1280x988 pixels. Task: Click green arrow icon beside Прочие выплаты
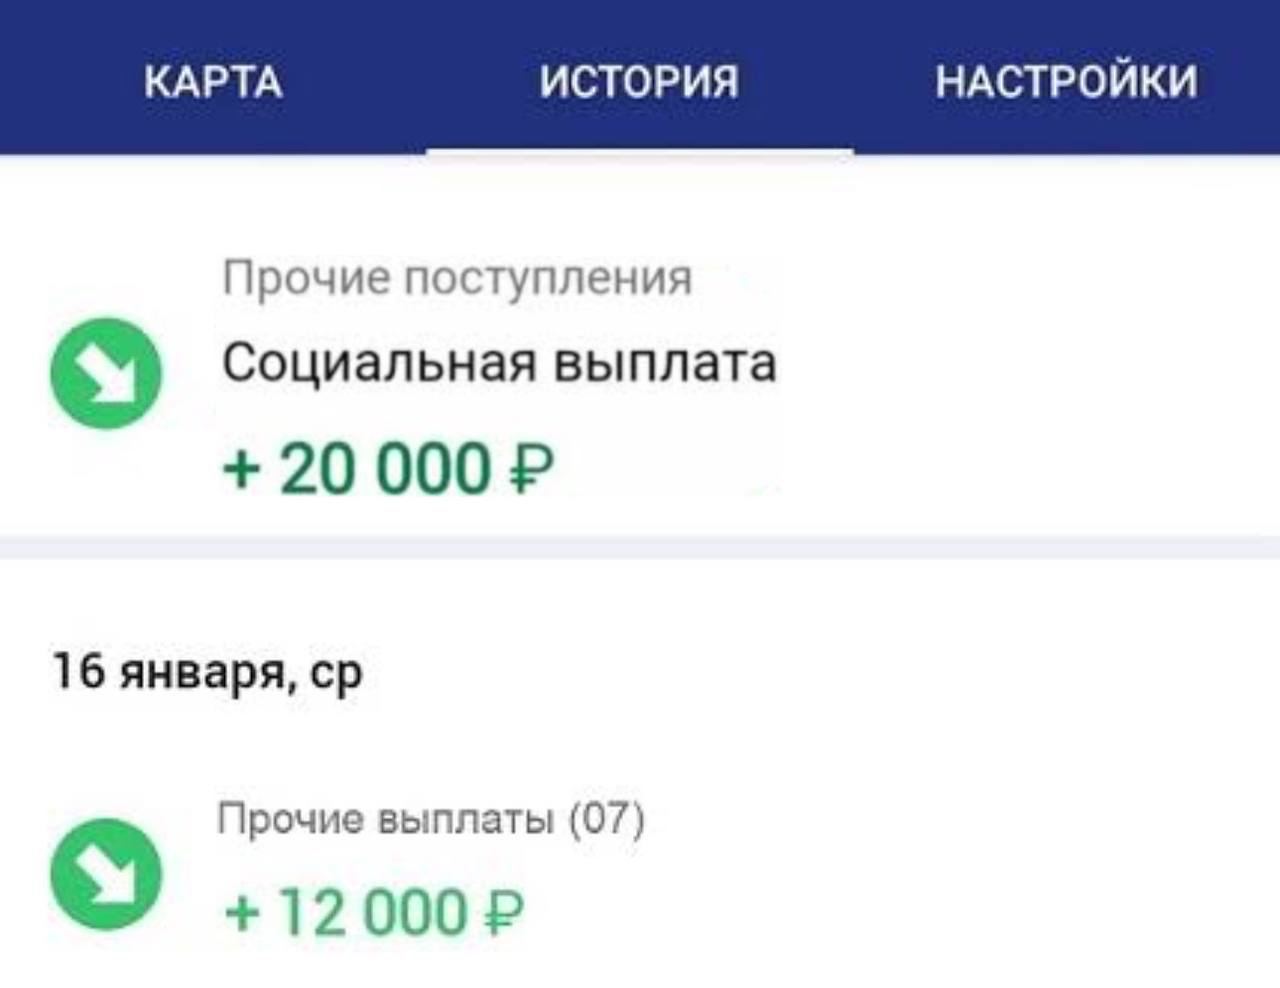click(x=106, y=873)
